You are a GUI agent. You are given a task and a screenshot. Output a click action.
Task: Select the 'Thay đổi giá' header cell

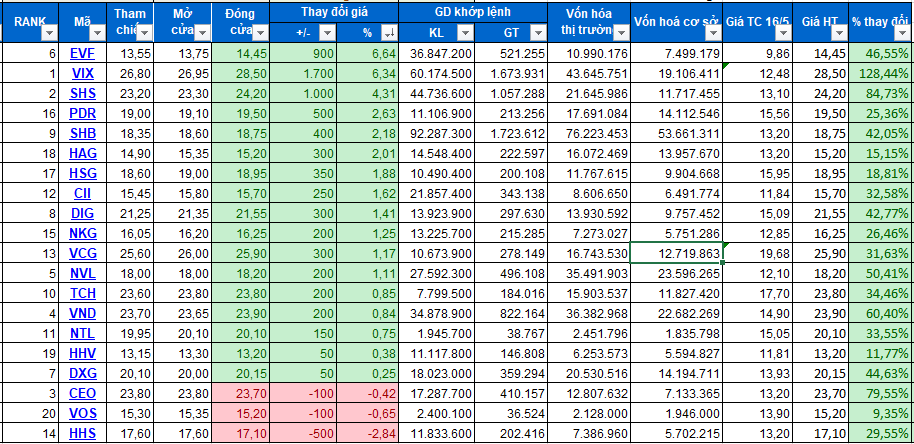[x=335, y=12]
